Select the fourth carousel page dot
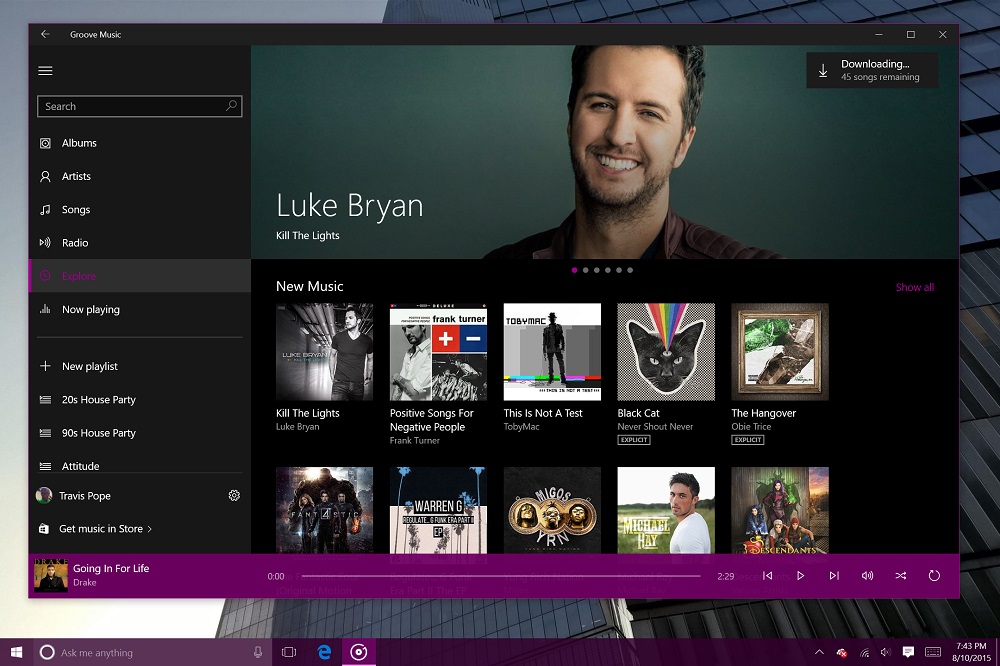Screen dimensions: 1000x666 click(x=608, y=270)
